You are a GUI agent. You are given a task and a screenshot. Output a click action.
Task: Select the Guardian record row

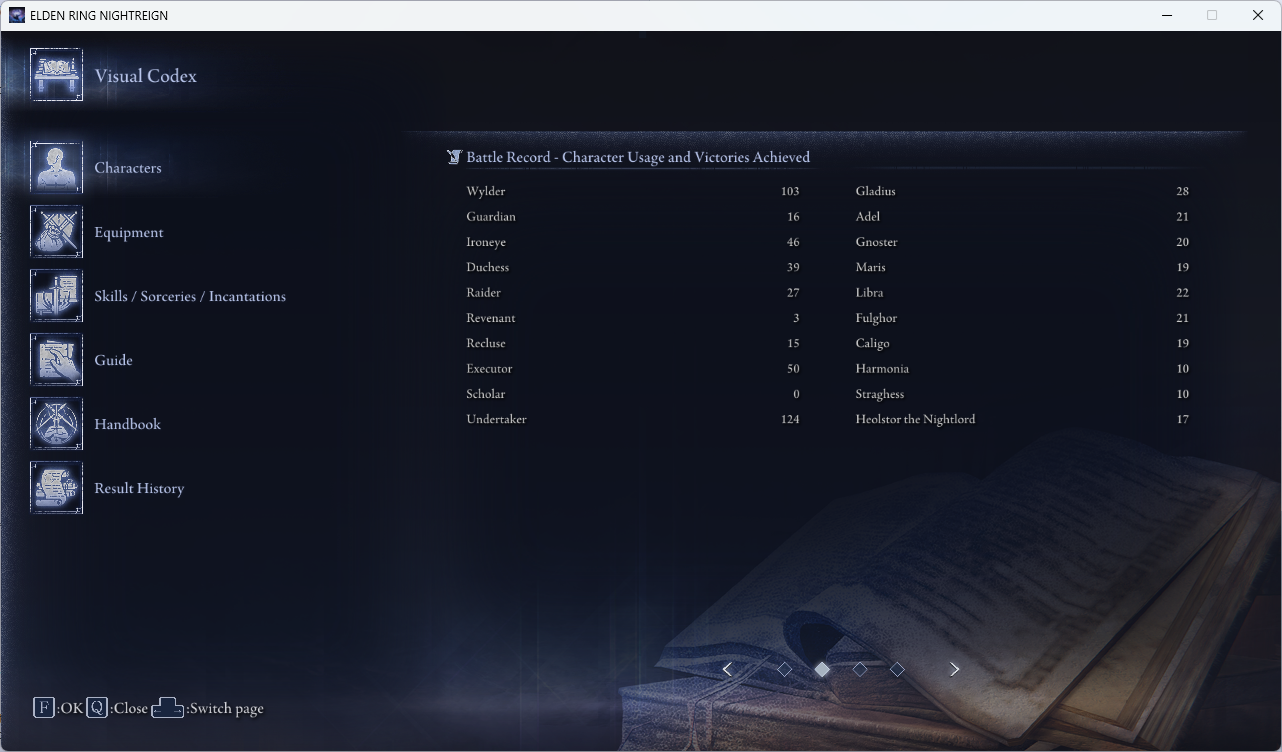(x=633, y=216)
